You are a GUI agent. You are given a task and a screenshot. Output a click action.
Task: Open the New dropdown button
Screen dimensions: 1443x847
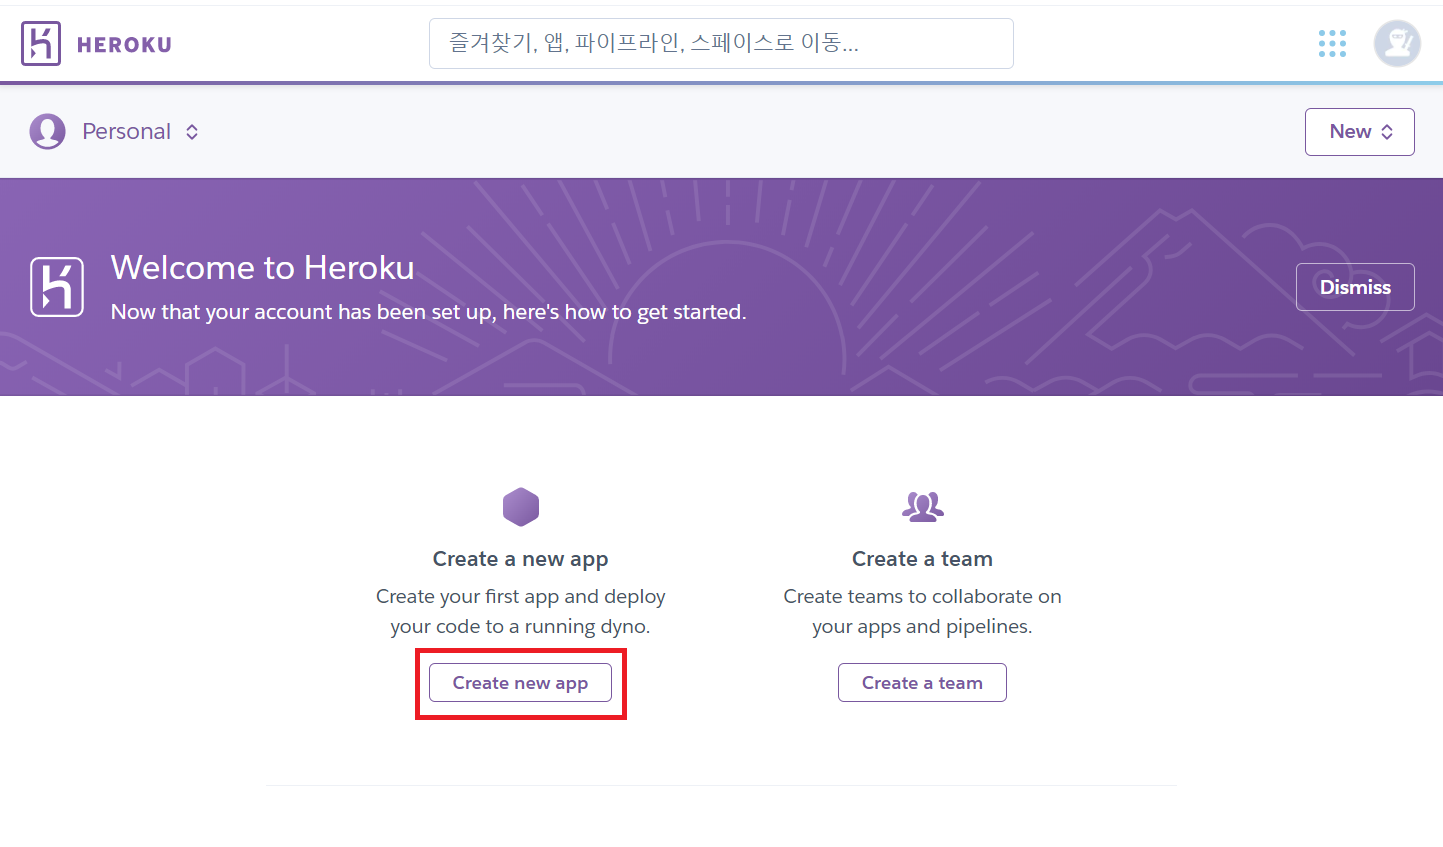(1359, 132)
